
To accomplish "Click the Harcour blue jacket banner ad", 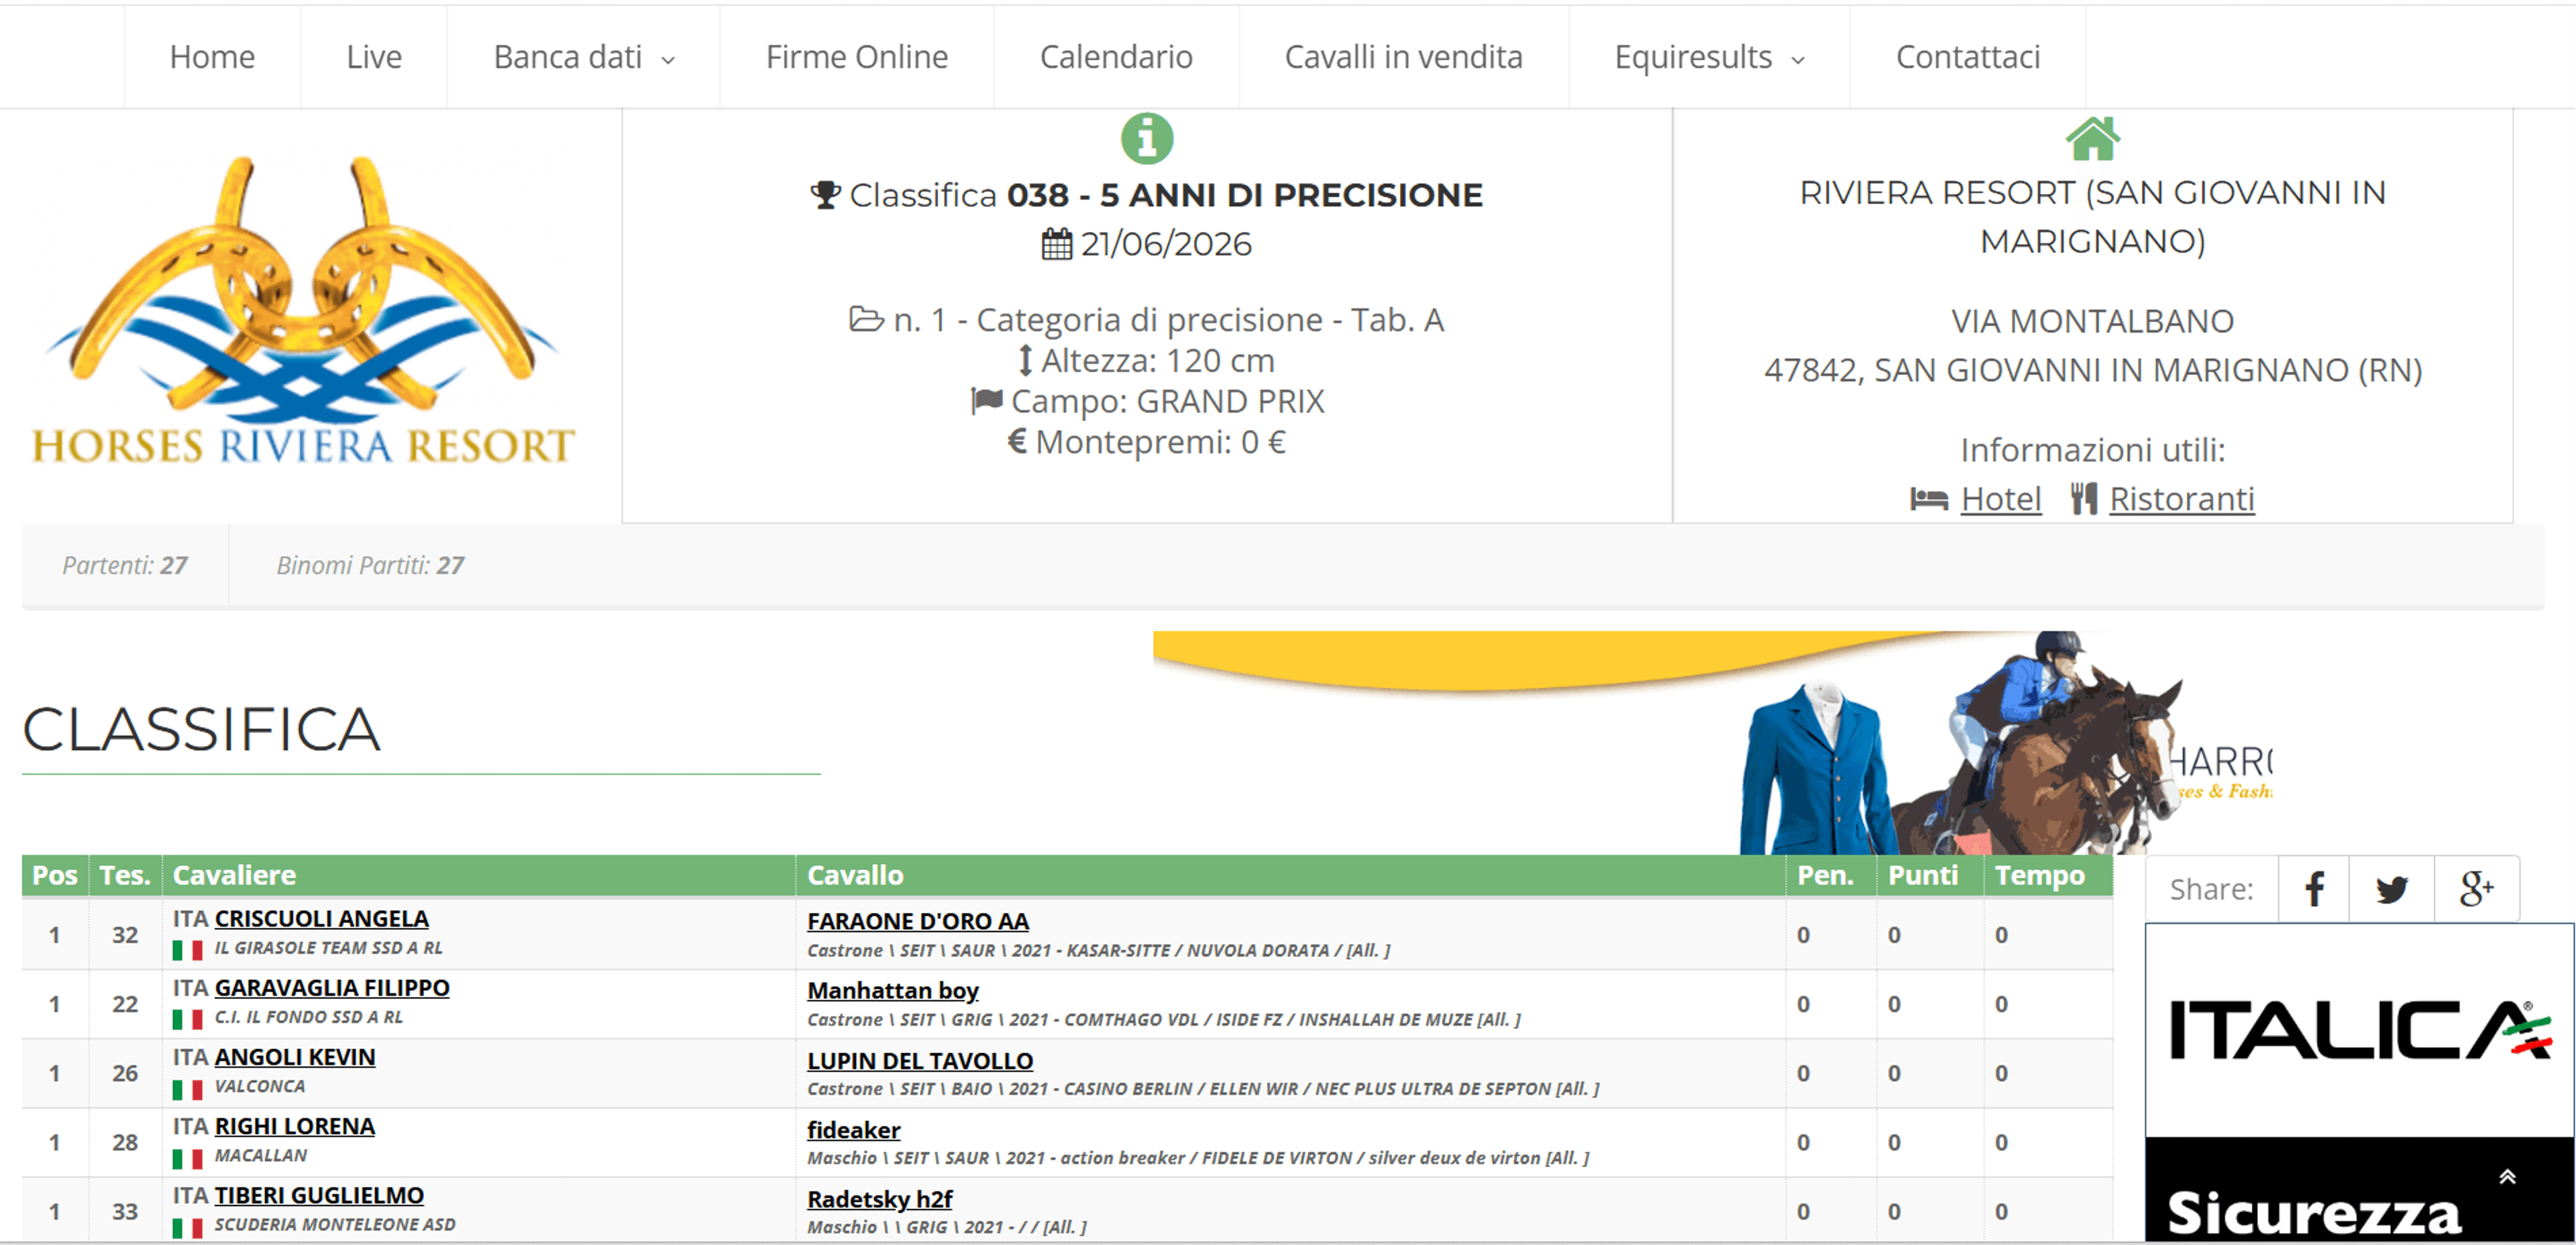I will pyautogui.click(x=1712, y=742).
